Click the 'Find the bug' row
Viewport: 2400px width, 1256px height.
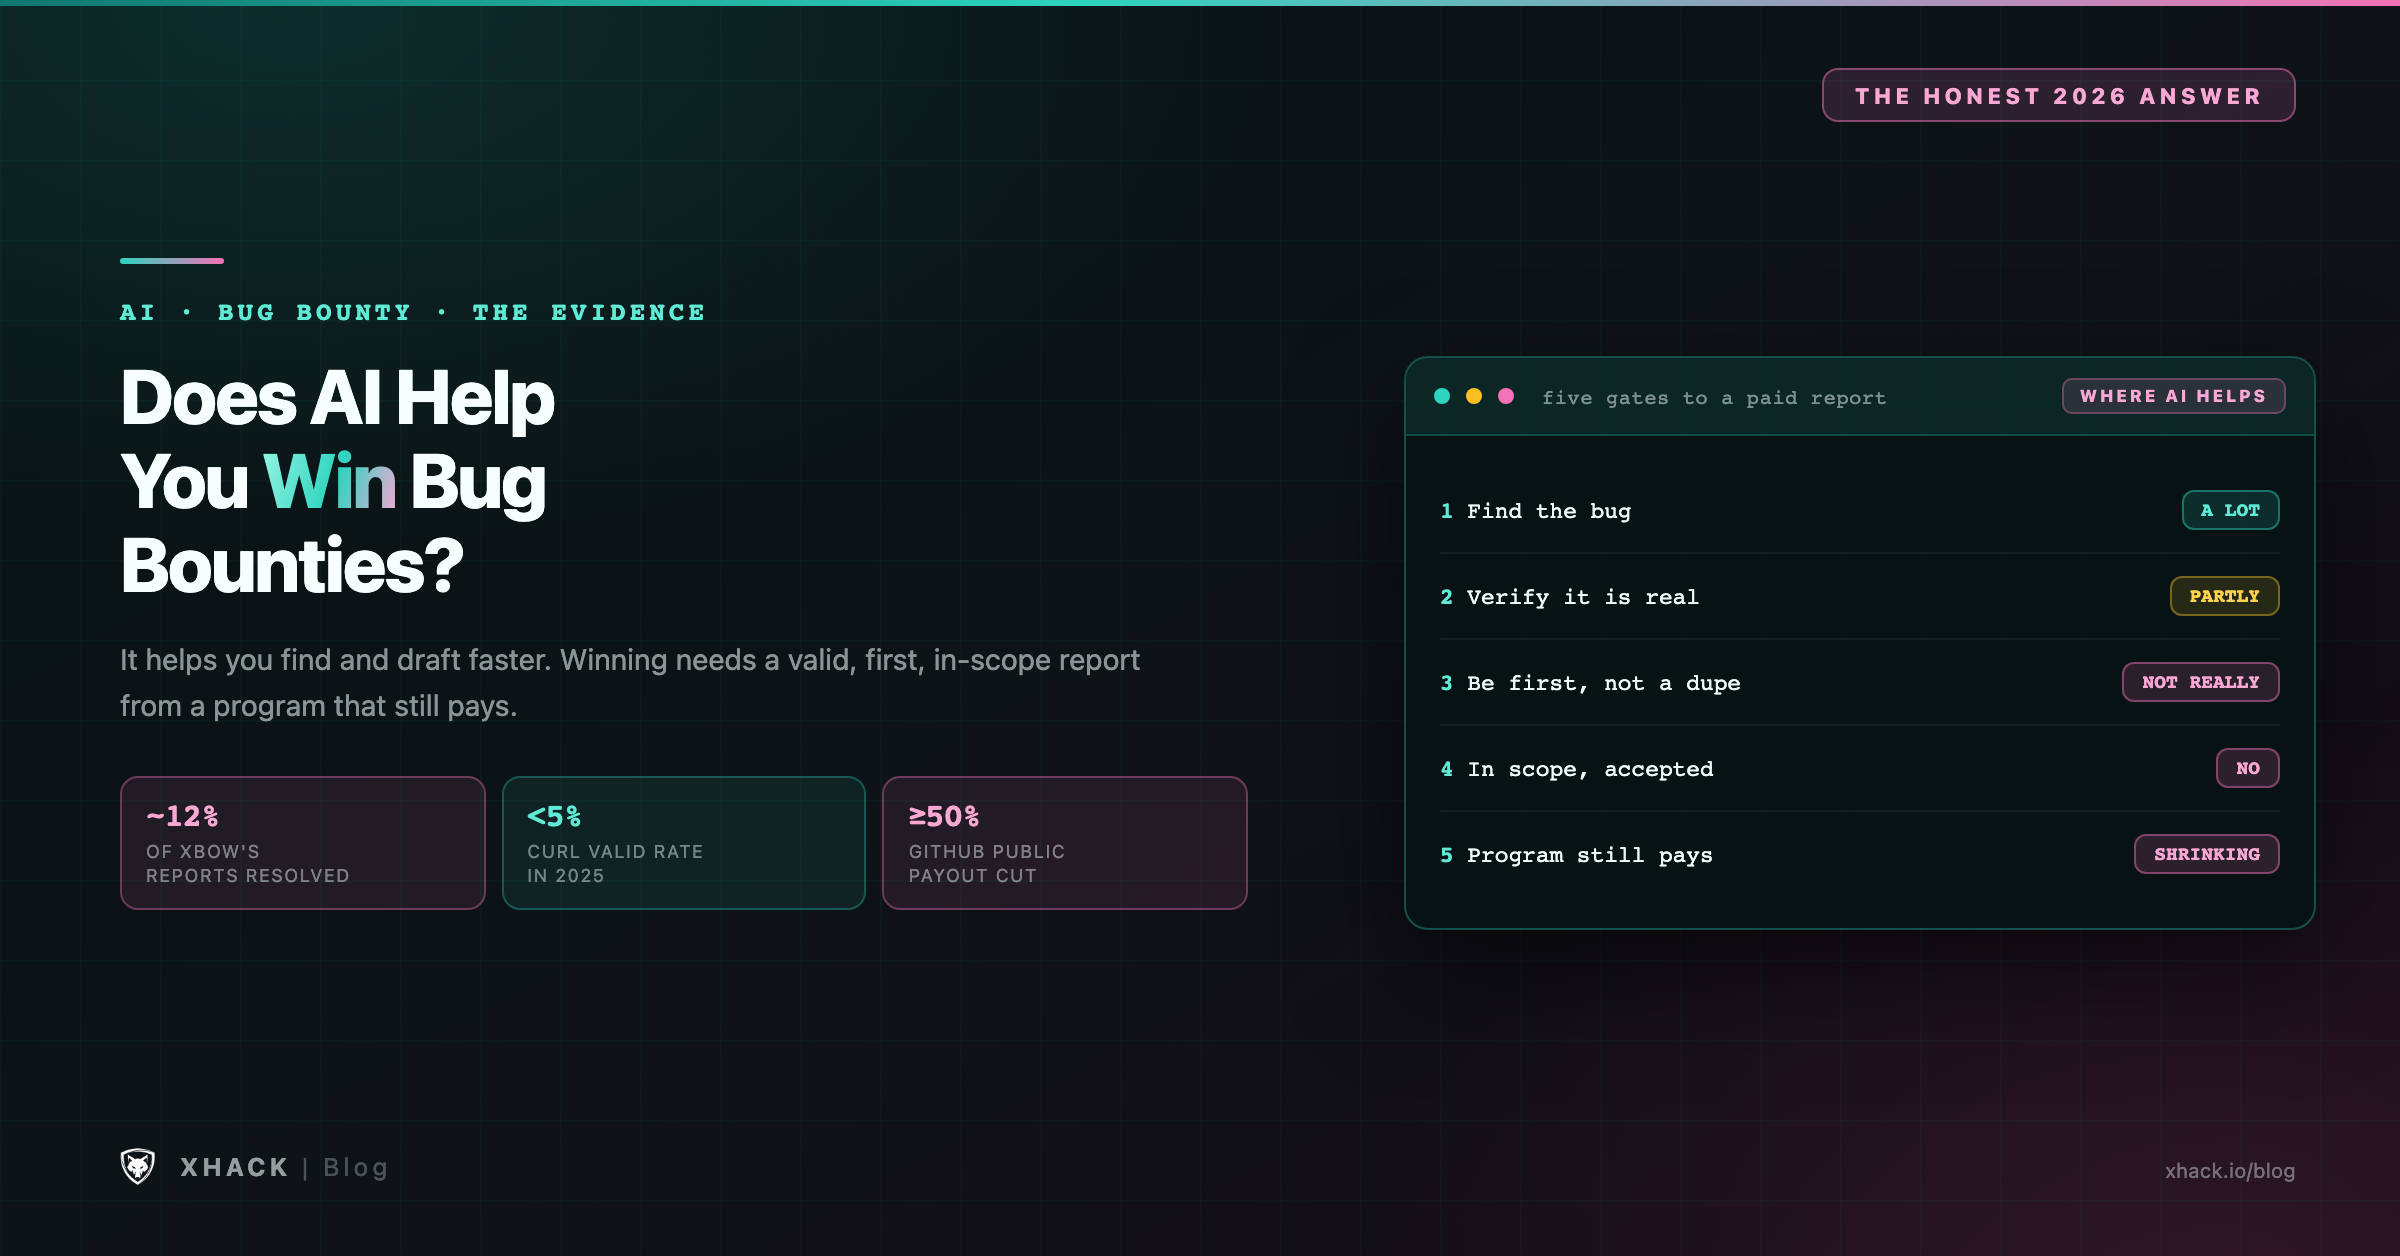pos(1859,511)
